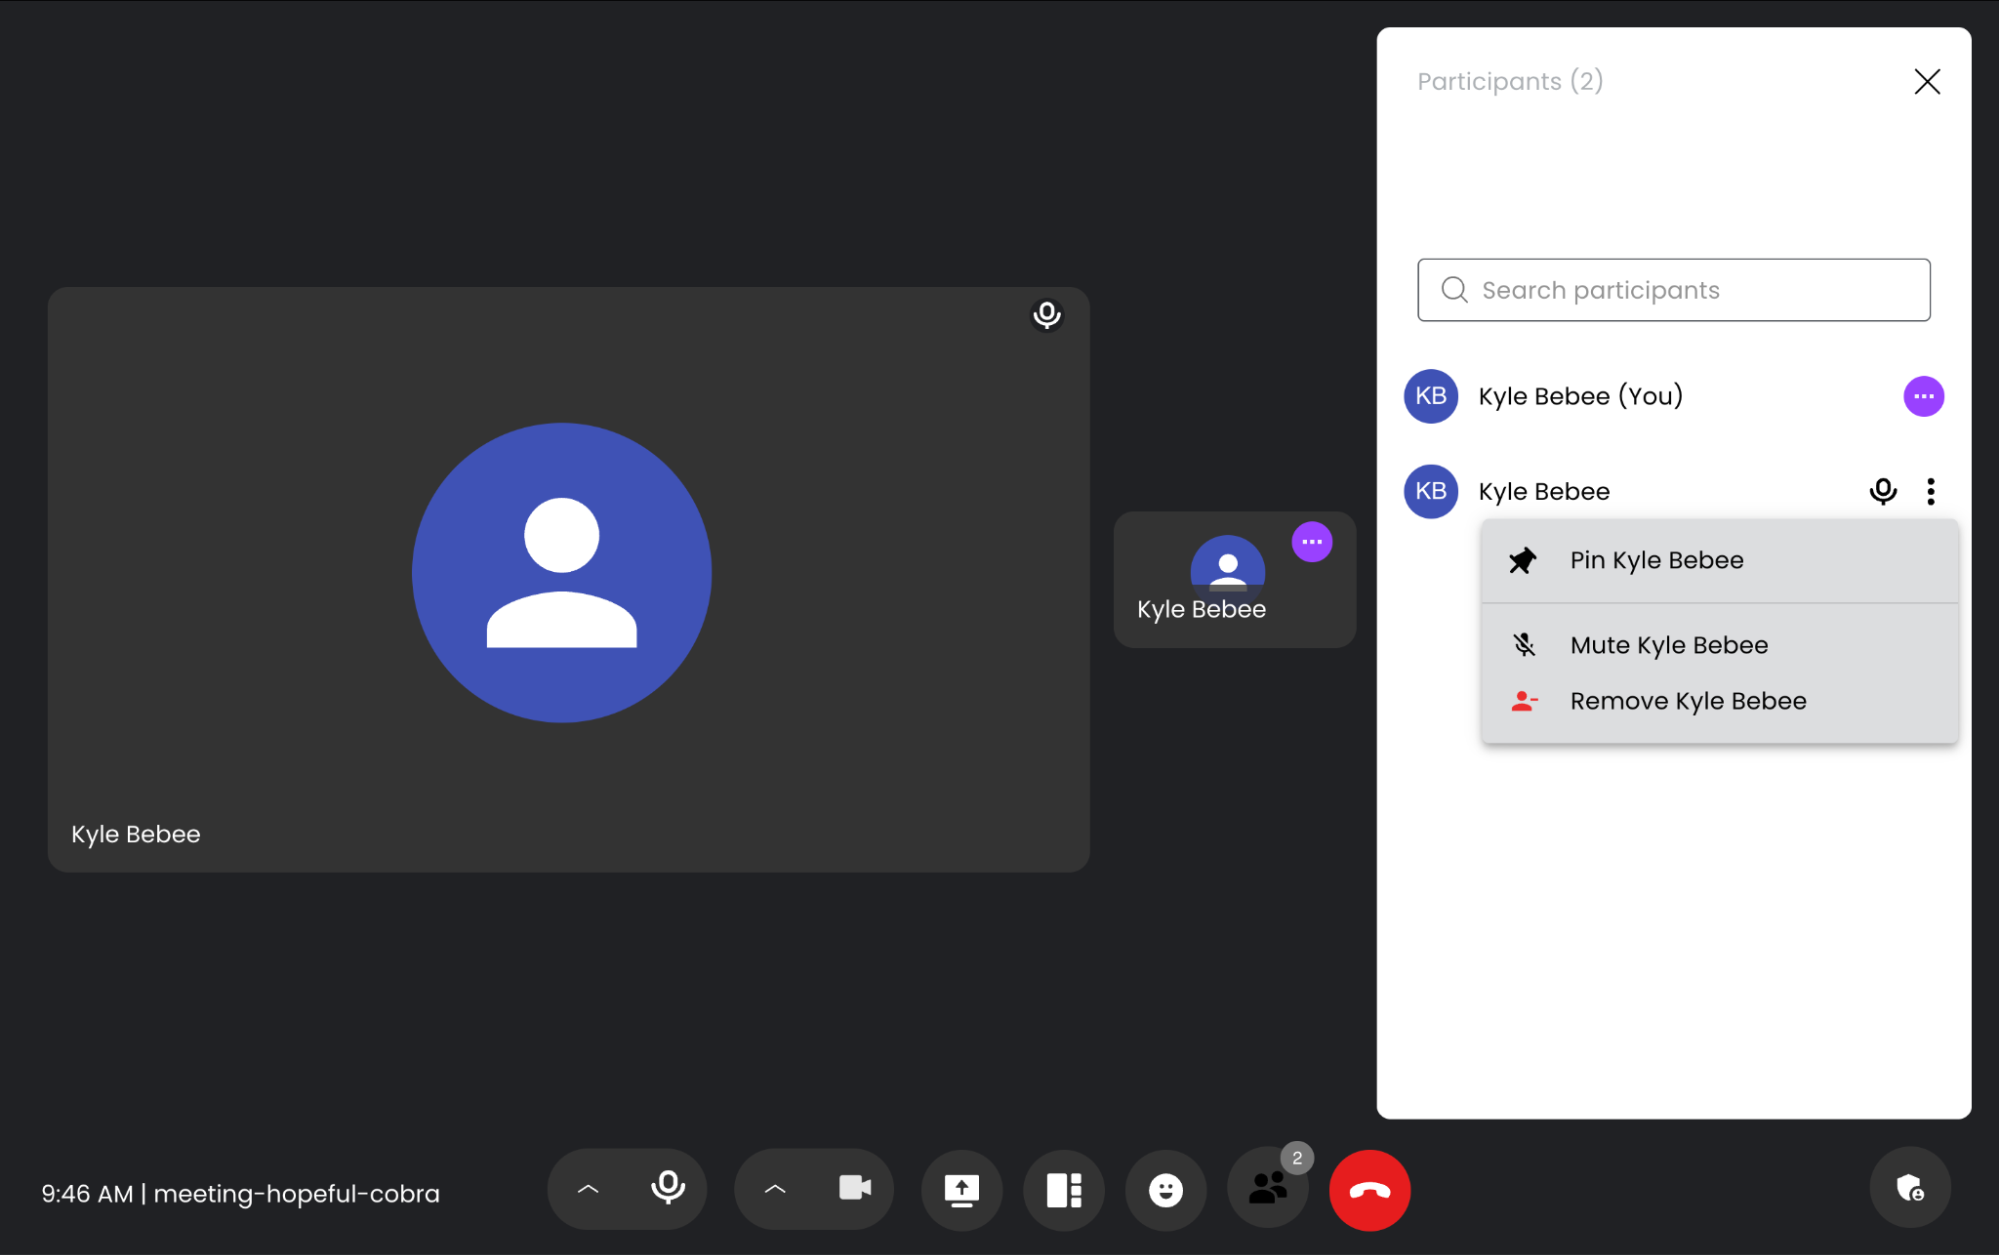Viewport: 1999px width, 1256px height.
Task: Click the 'Kyle Bebee (You)' name text
Action: pos(1581,396)
